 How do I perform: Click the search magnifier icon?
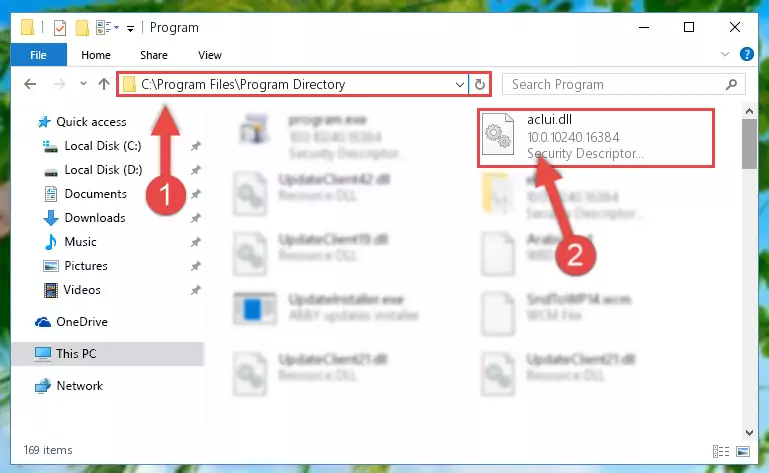click(731, 84)
